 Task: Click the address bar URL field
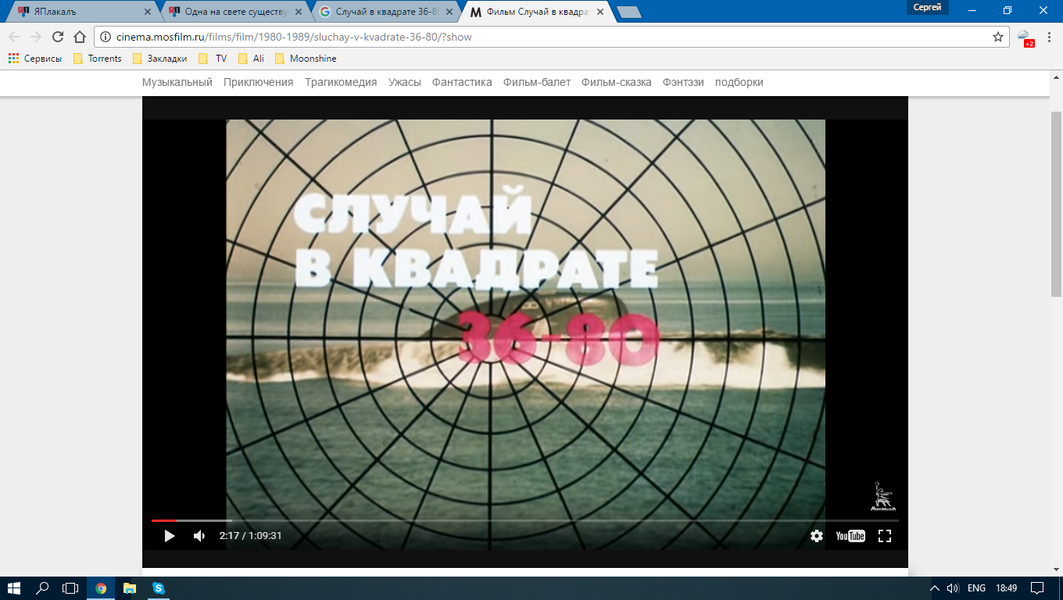point(550,37)
